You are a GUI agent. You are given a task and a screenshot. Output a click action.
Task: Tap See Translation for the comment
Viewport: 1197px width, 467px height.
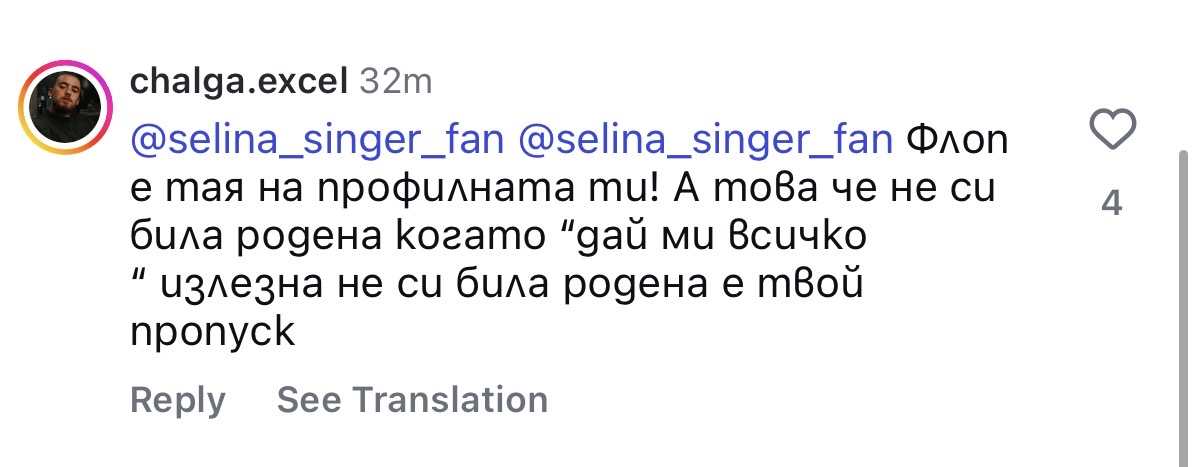(x=412, y=400)
